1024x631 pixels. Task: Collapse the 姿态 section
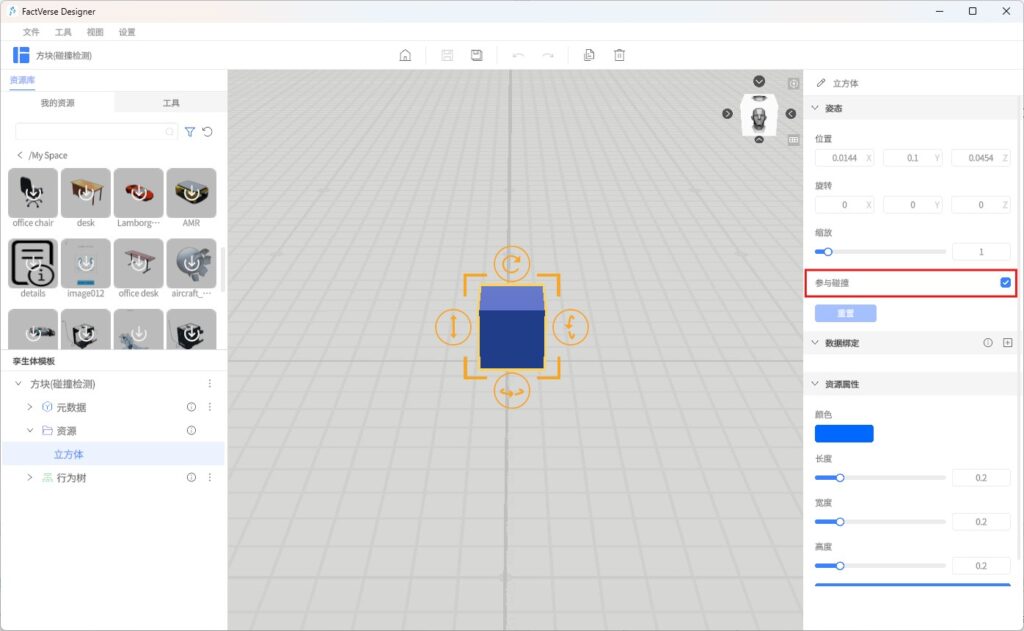point(815,108)
